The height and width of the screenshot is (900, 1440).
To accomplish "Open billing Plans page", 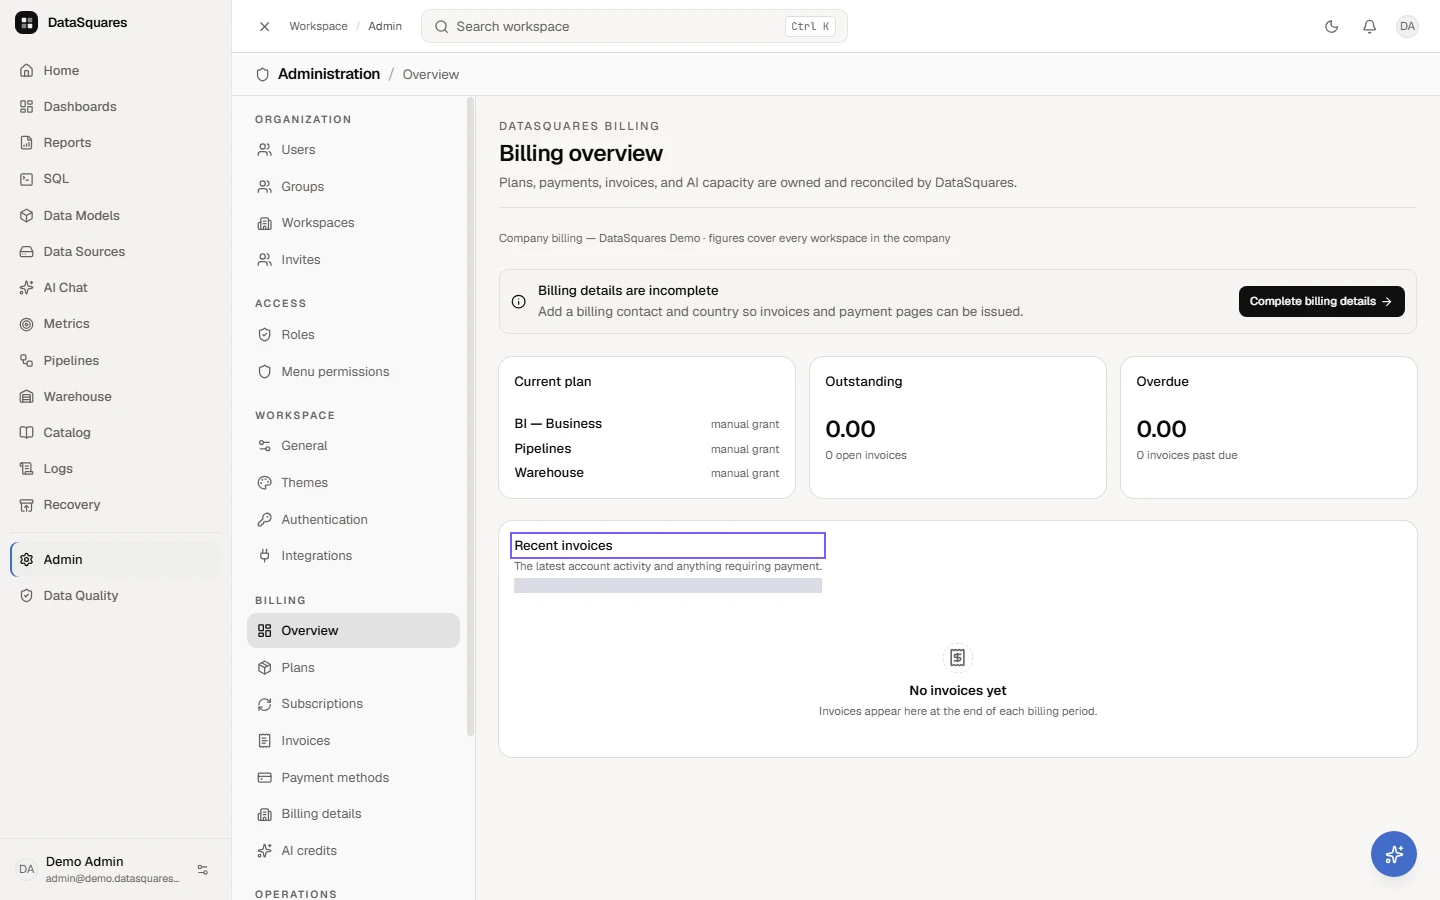I will [353, 668].
